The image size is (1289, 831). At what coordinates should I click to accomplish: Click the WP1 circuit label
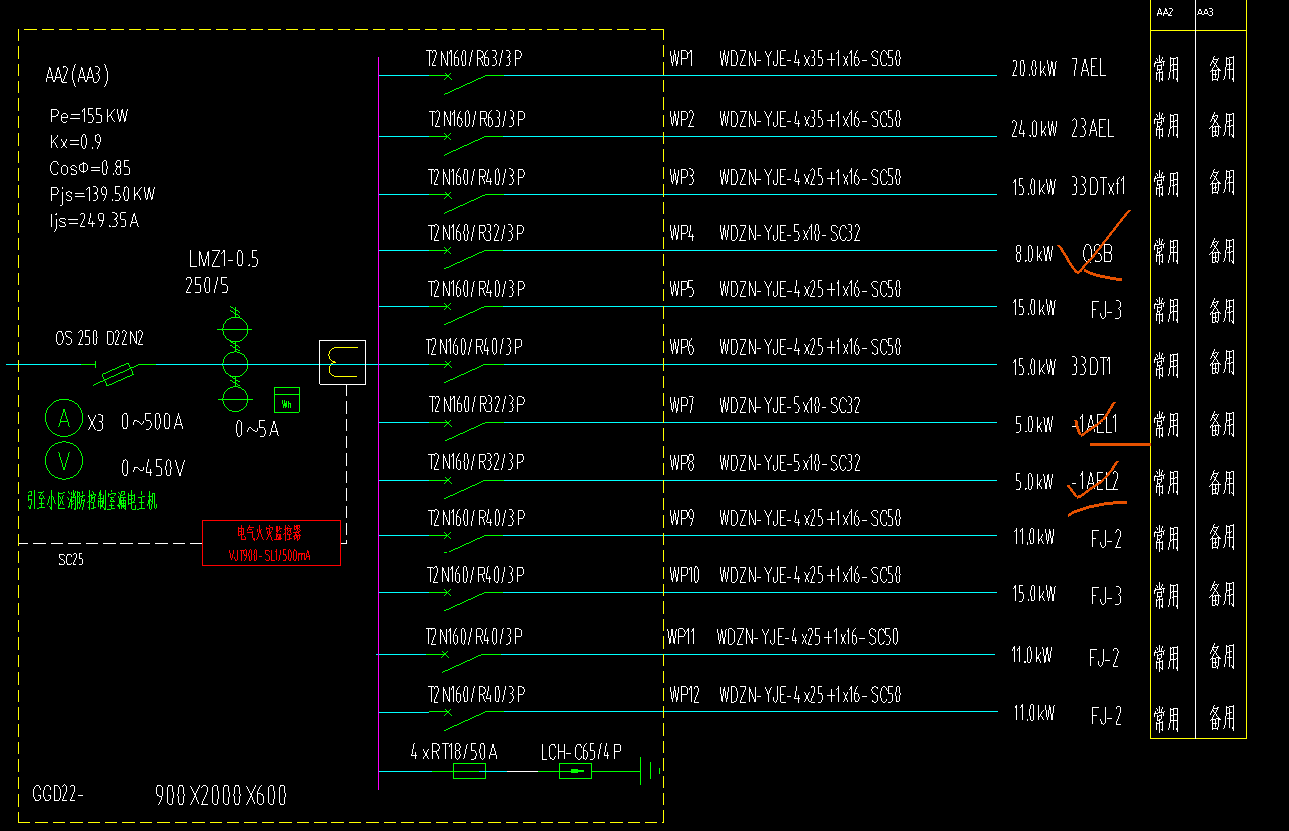681,59
